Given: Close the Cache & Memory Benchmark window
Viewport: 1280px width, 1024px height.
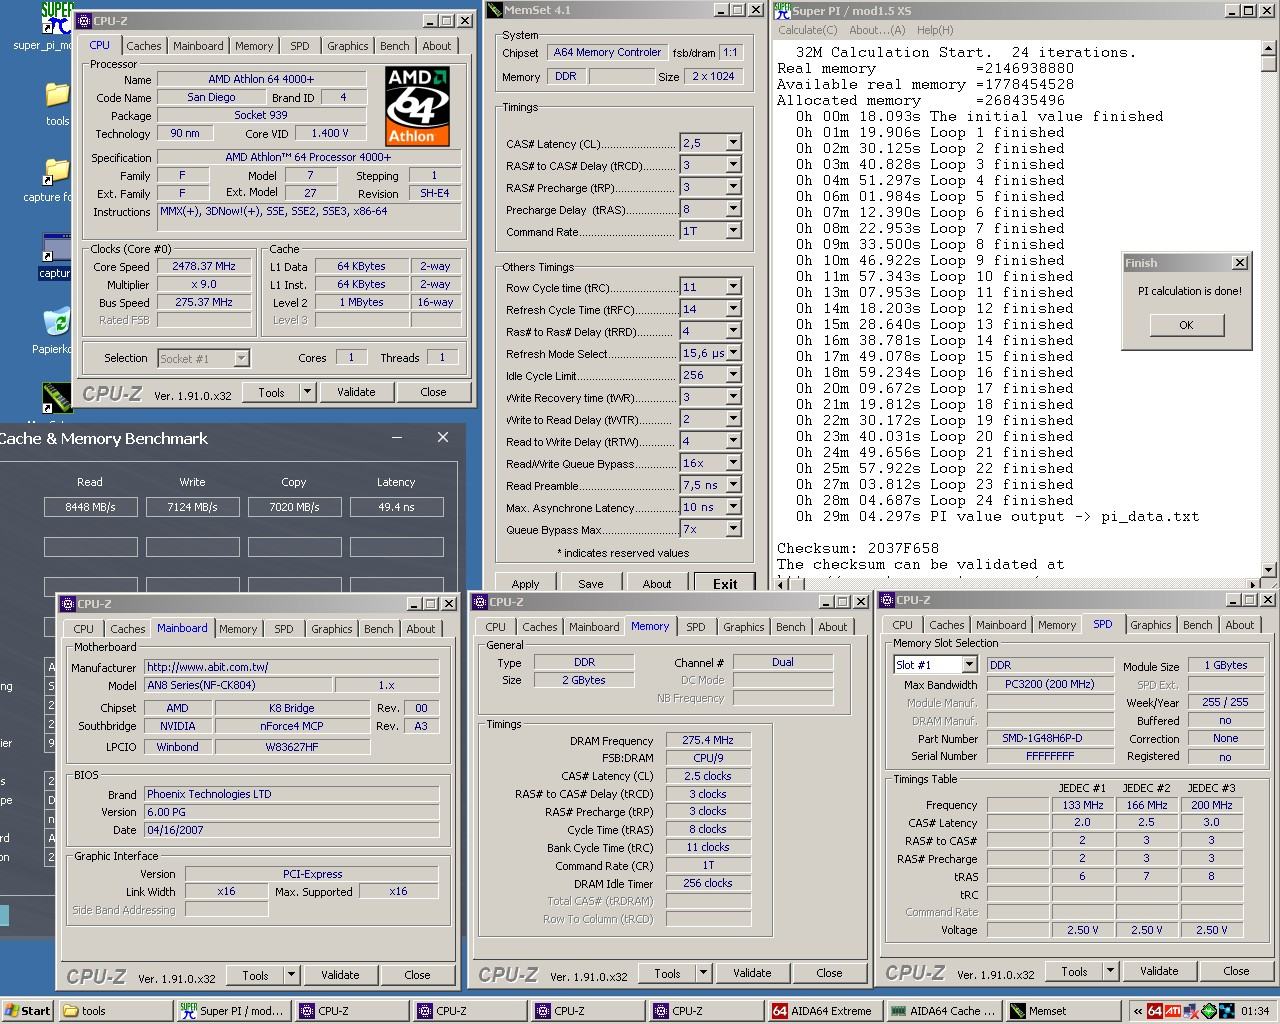Looking at the screenshot, I should point(443,437).
